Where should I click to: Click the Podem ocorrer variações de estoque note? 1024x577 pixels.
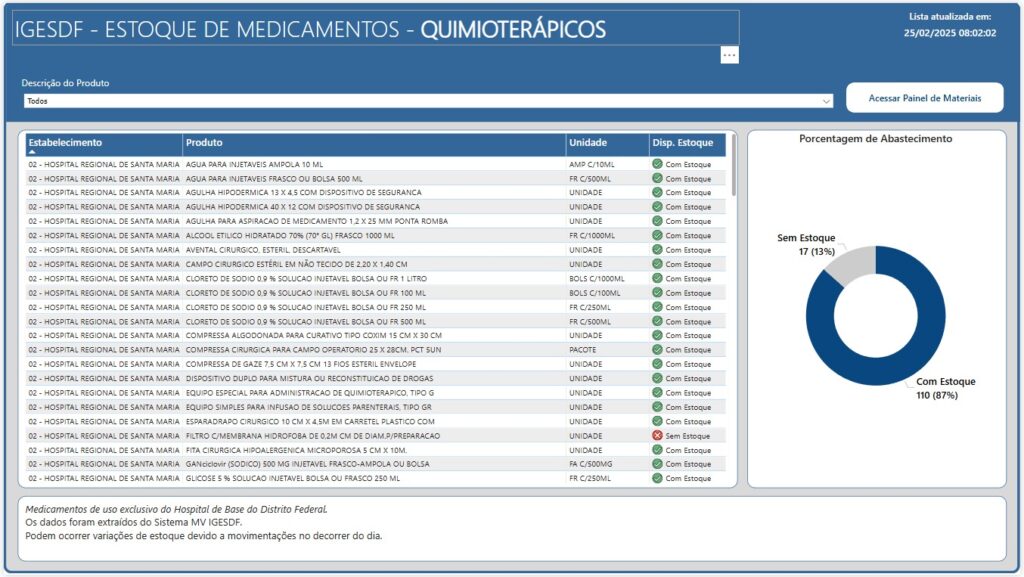[x=204, y=536]
